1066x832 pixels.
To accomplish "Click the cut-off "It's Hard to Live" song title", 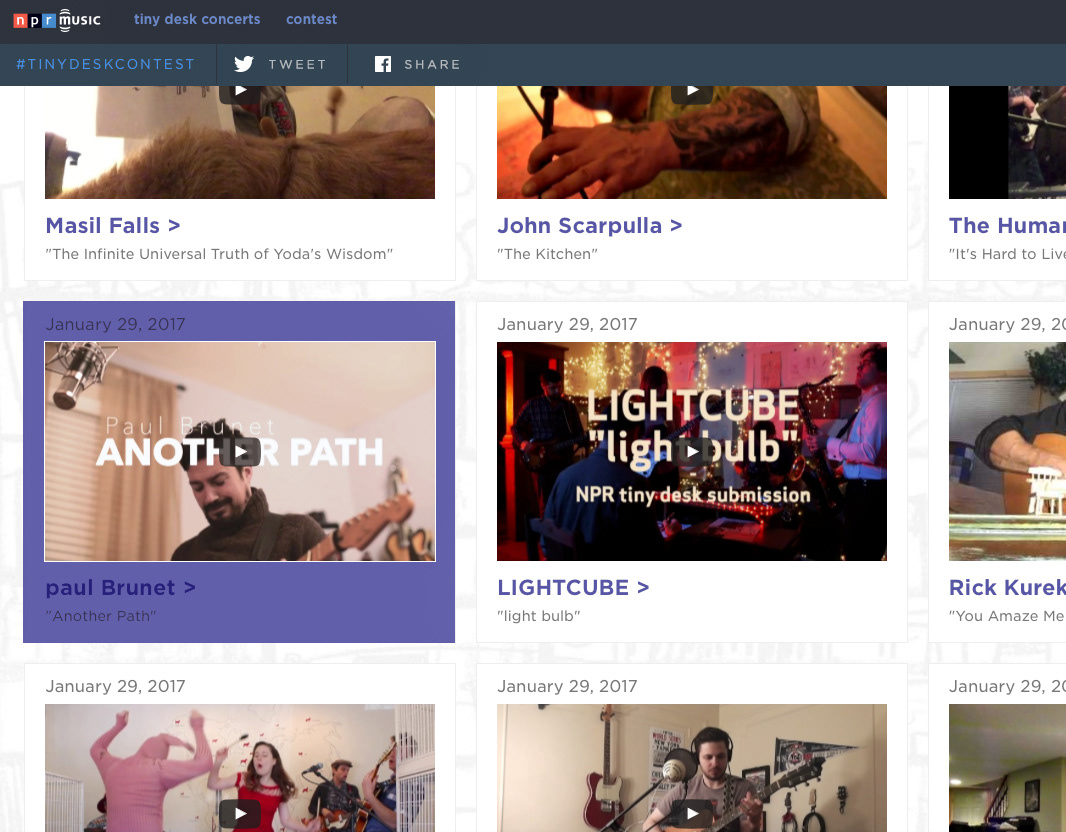I will (1007, 254).
